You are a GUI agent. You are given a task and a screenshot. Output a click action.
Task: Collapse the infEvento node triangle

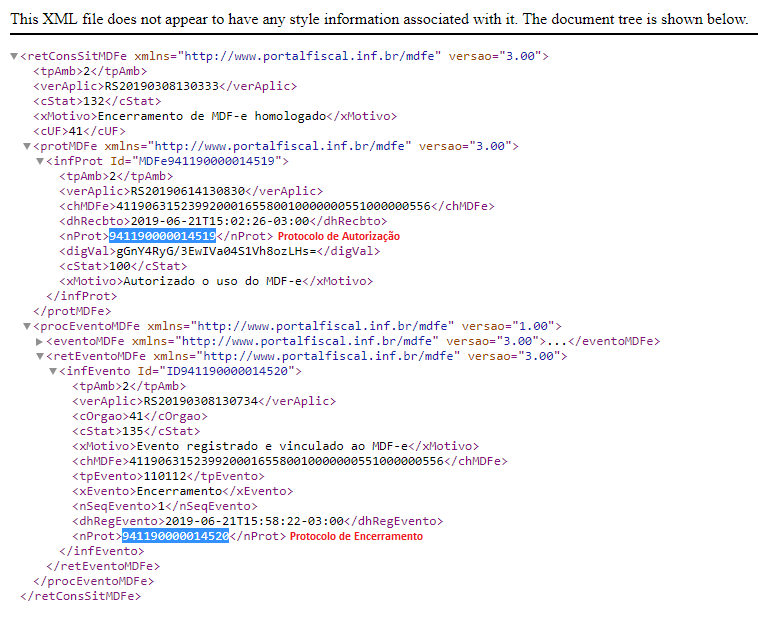pos(53,371)
